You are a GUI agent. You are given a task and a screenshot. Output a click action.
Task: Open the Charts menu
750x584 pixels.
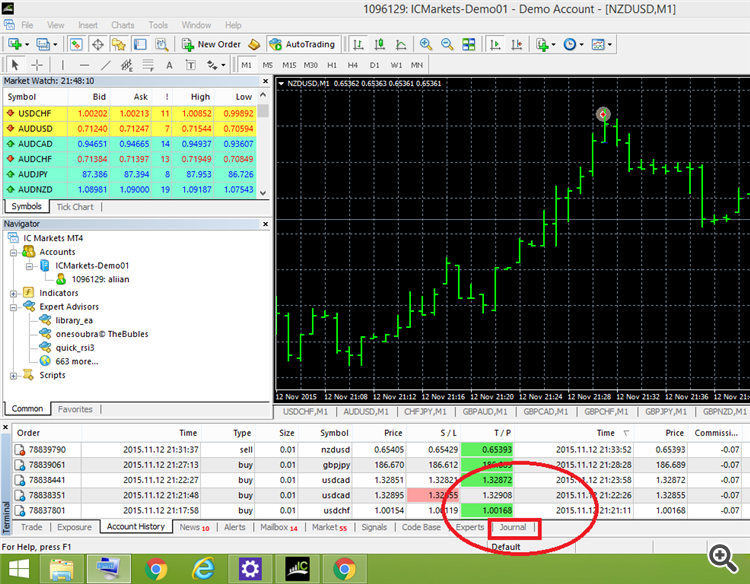coord(123,25)
